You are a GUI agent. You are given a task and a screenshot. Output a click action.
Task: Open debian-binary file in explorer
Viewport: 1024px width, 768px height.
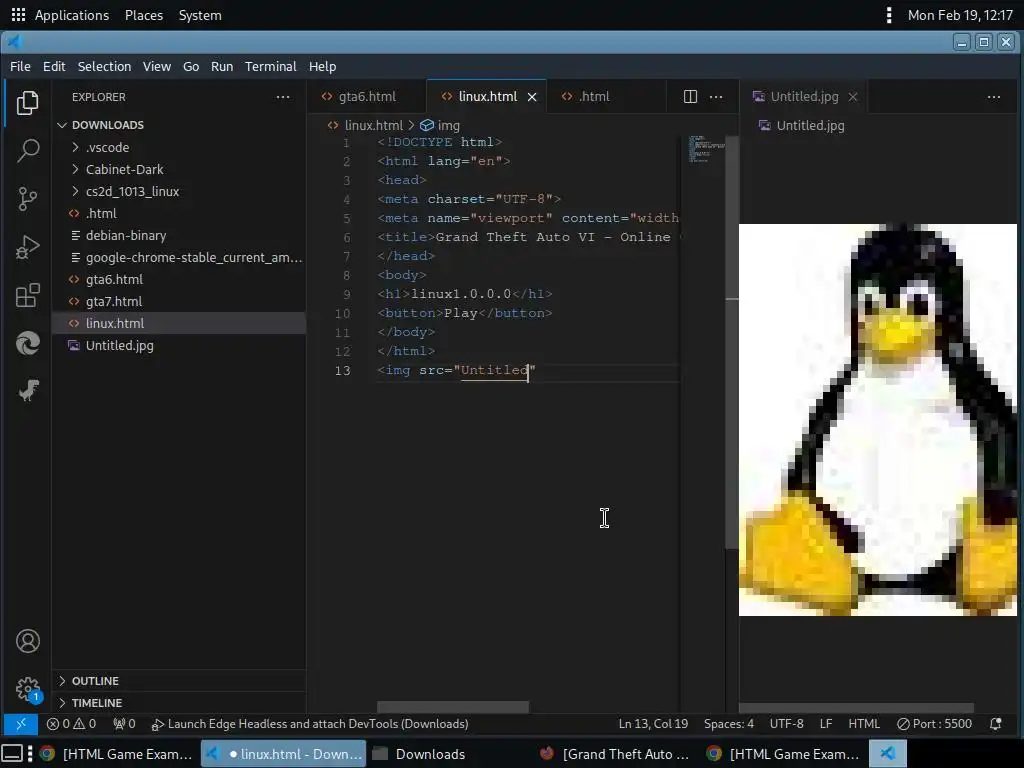coord(178,236)
